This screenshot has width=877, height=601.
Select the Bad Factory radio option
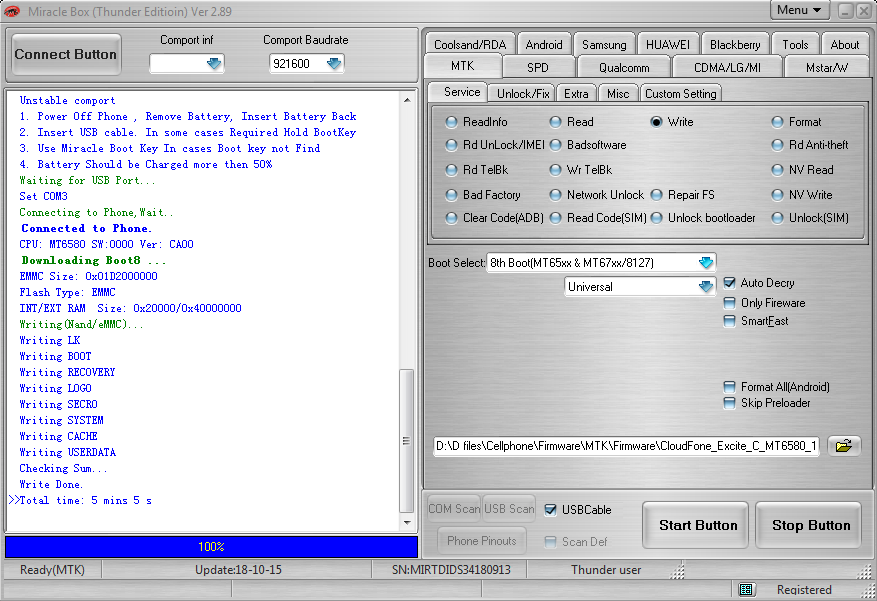451,195
